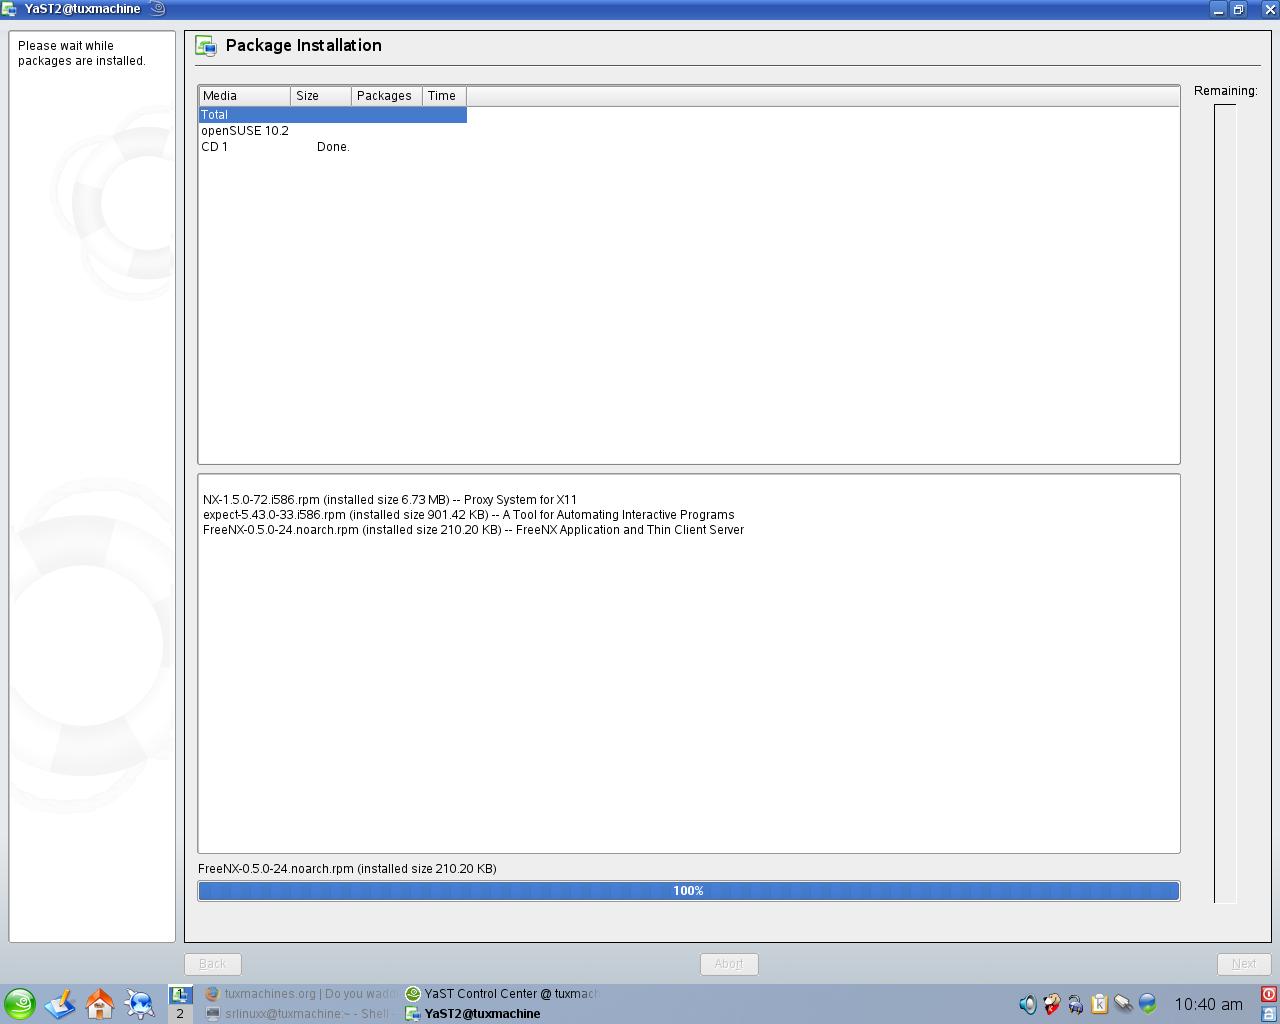Lock the session with padlock icon
The image size is (1280, 1024).
coord(1269,1013)
